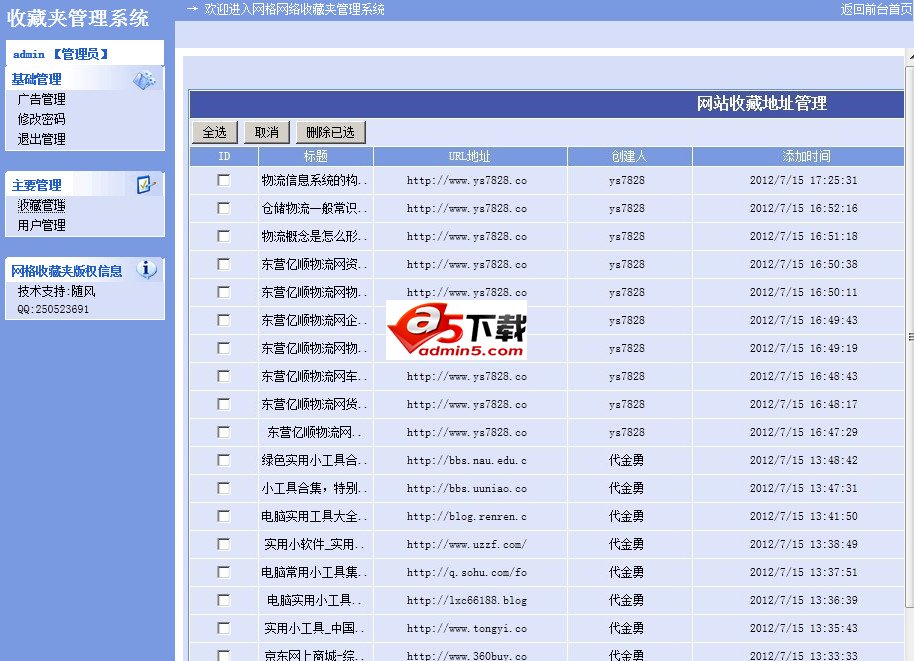The width and height of the screenshot is (914, 661).
Task: Click the clipboard icon beside 主要管理 header
Action: click(144, 184)
